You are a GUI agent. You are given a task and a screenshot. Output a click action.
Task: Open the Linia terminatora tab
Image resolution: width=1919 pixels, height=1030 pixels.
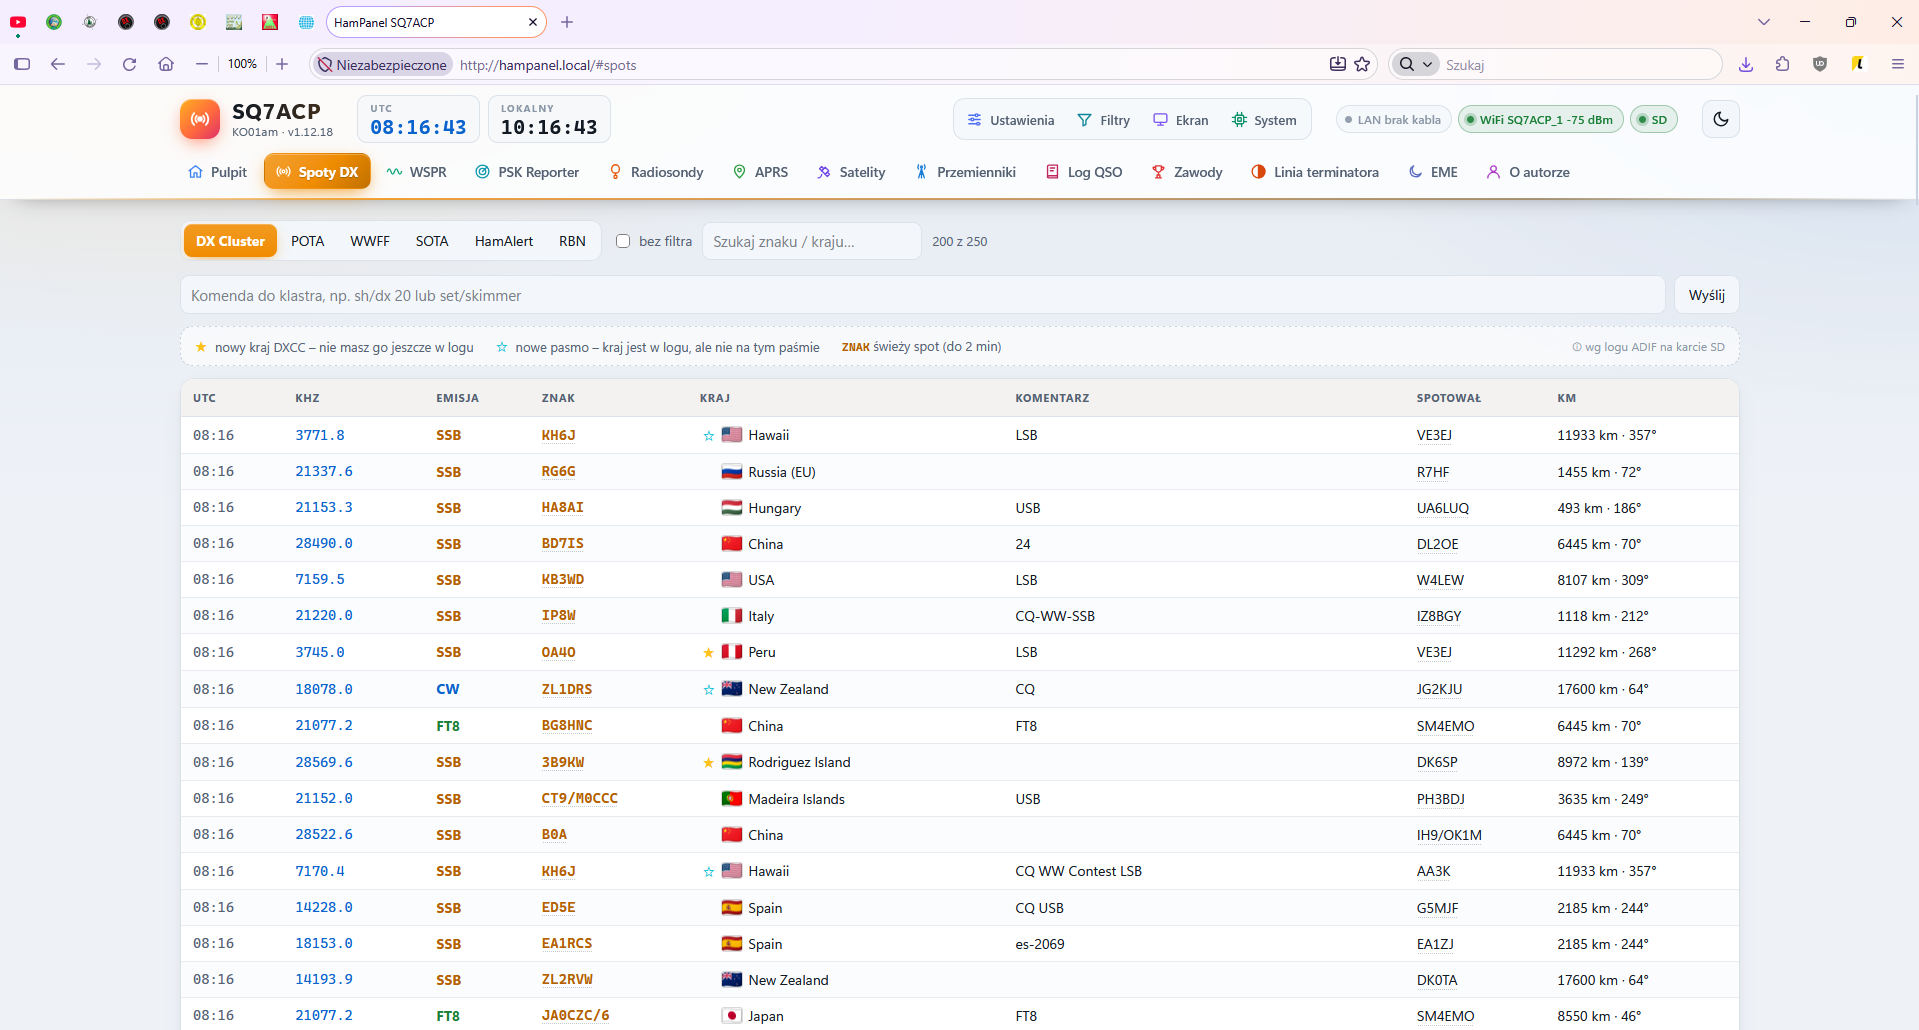coord(1315,172)
